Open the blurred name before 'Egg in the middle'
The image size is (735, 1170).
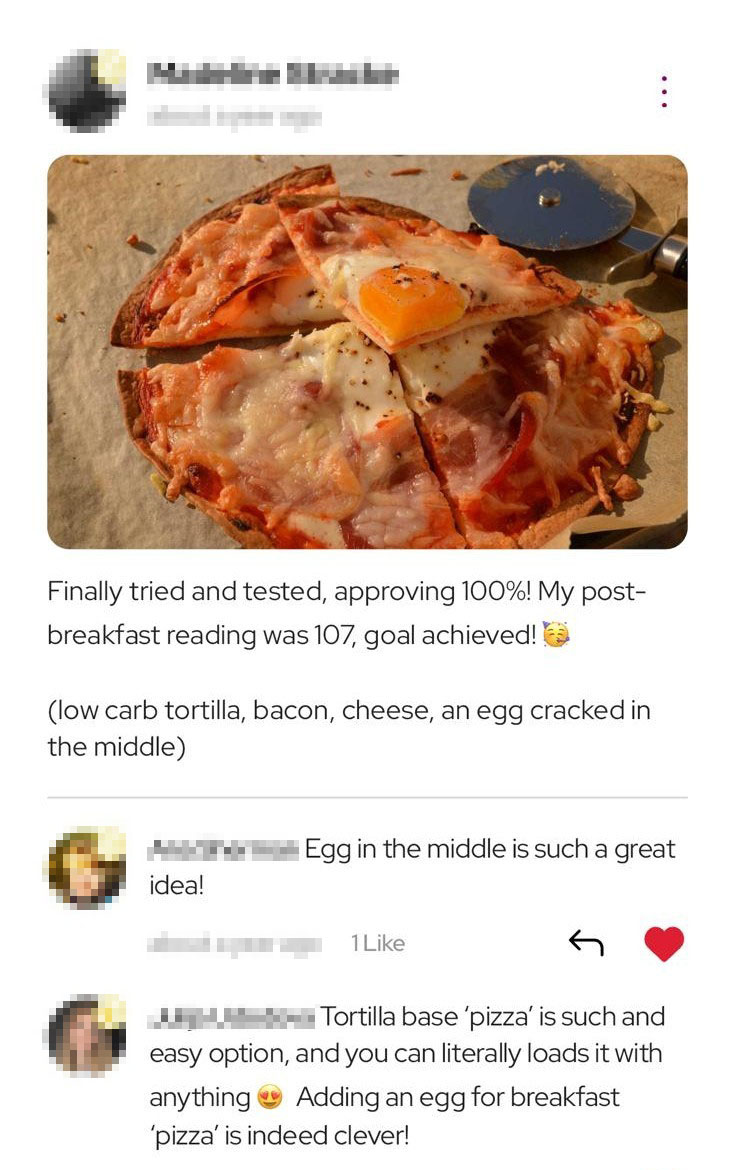224,849
